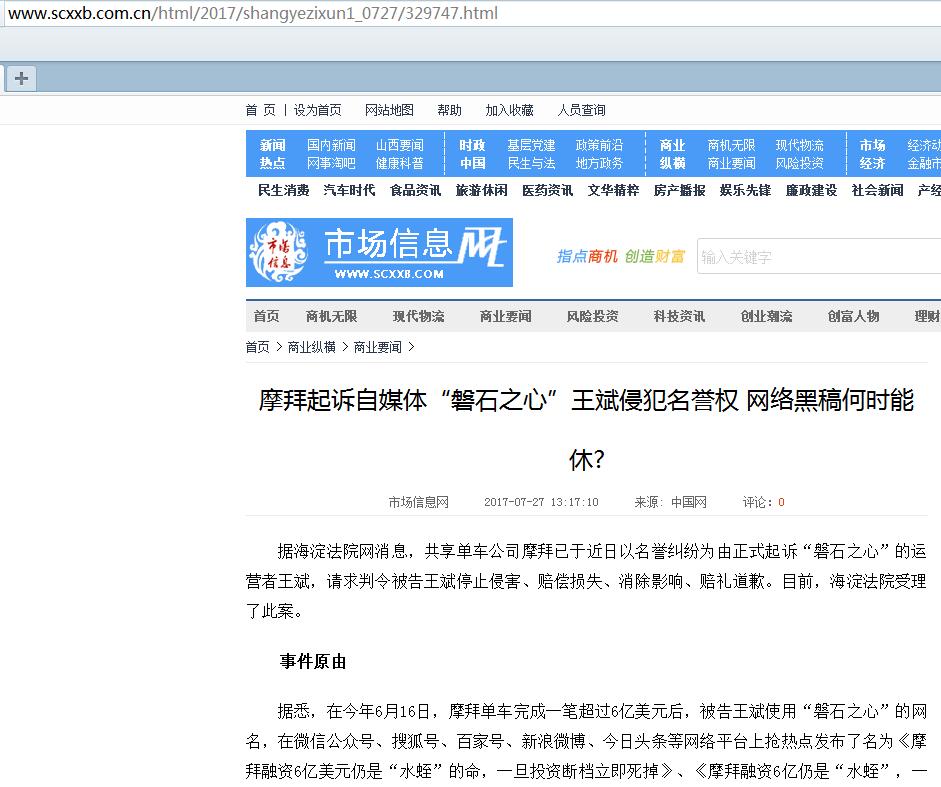941x787 pixels.
Task: Open the 娱乐先锋 channel link
Action: 745,190
